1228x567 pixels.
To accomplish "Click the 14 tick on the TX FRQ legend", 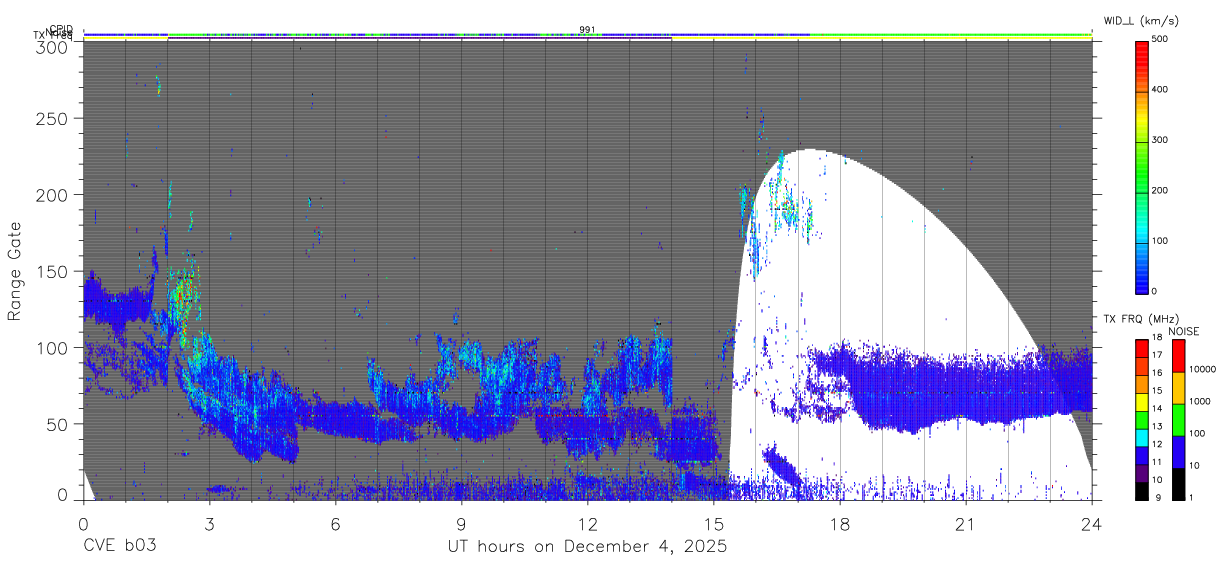I will click(1158, 409).
